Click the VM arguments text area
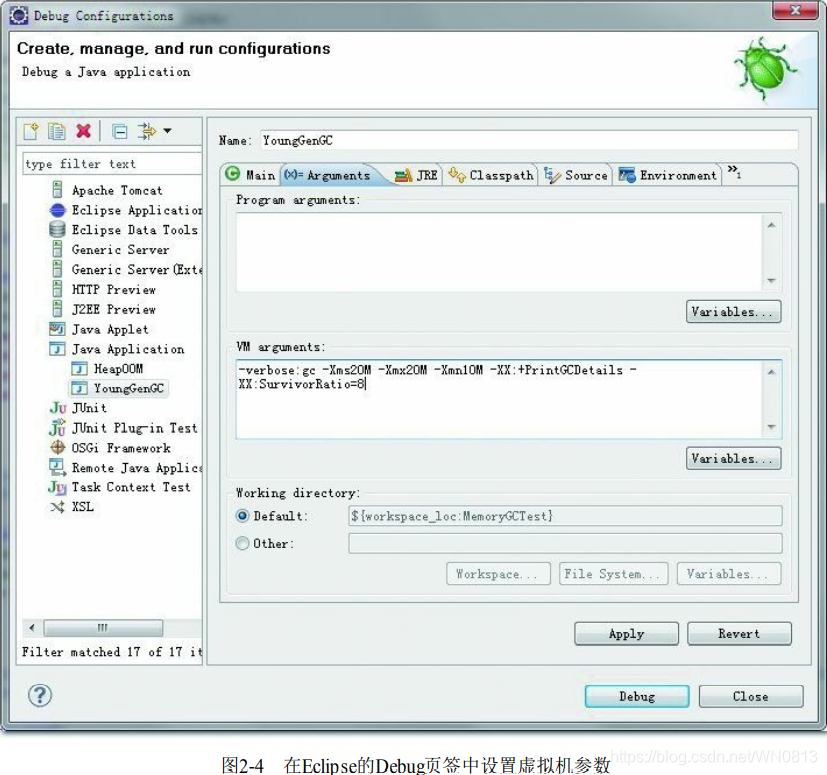827x775 pixels. point(498,399)
